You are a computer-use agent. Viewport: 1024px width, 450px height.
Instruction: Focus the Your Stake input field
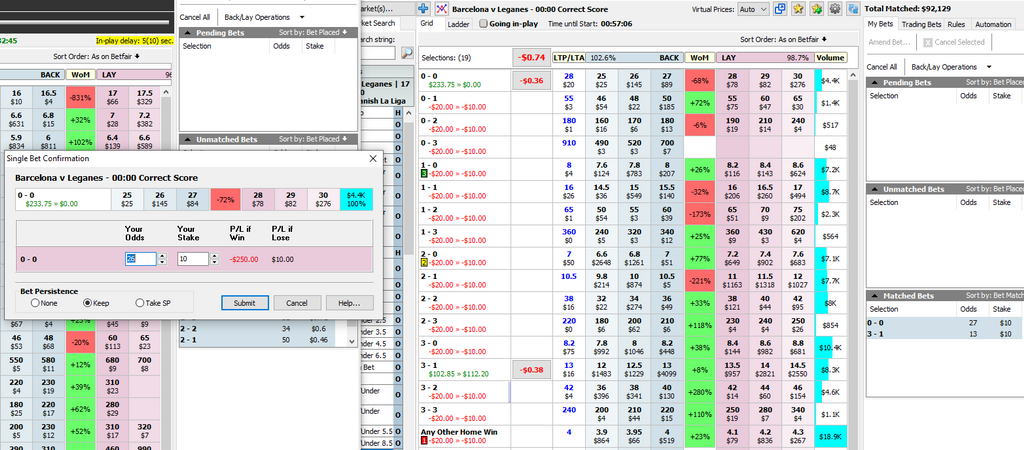(193, 259)
